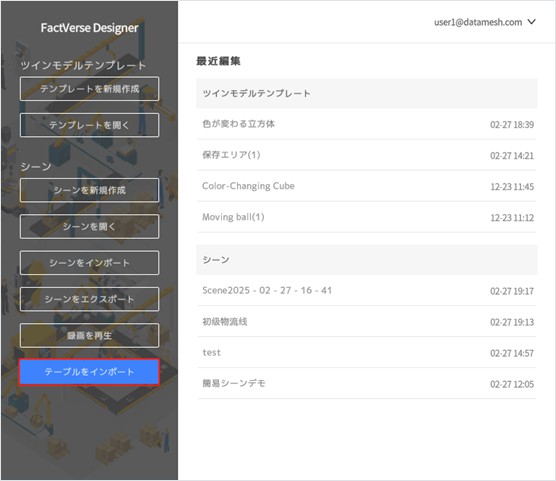Click シーンを開く button
The image size is (556, 481).
(89, 227)
